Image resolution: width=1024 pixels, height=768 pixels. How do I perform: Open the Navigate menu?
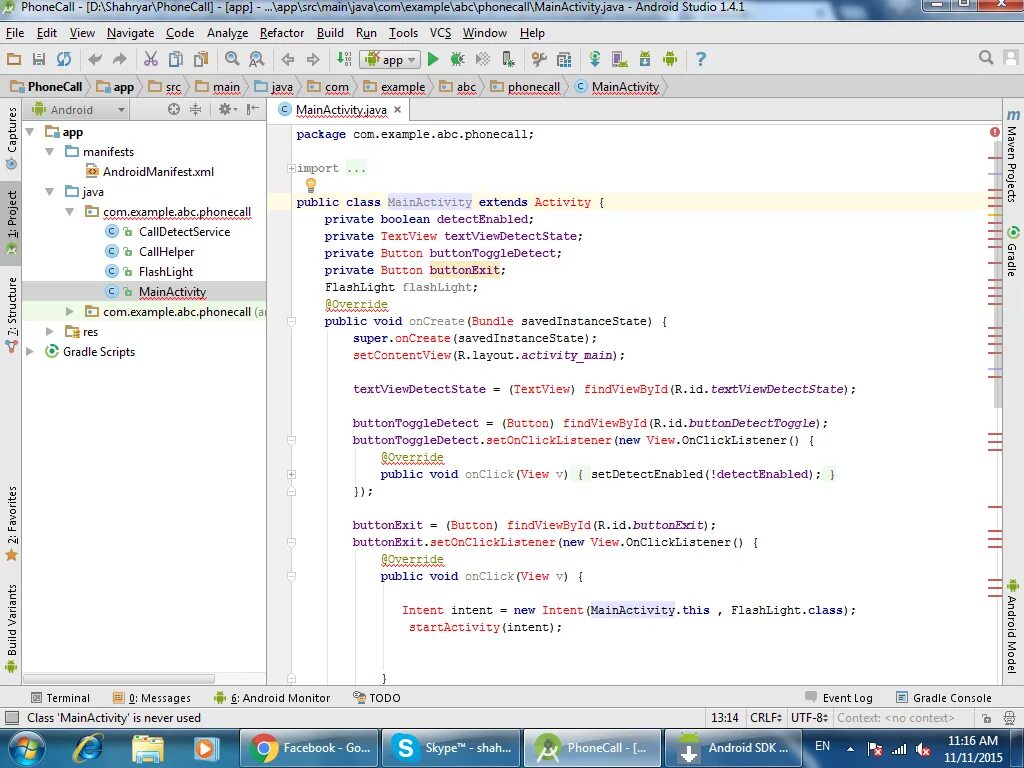click(x=131, y=33)
